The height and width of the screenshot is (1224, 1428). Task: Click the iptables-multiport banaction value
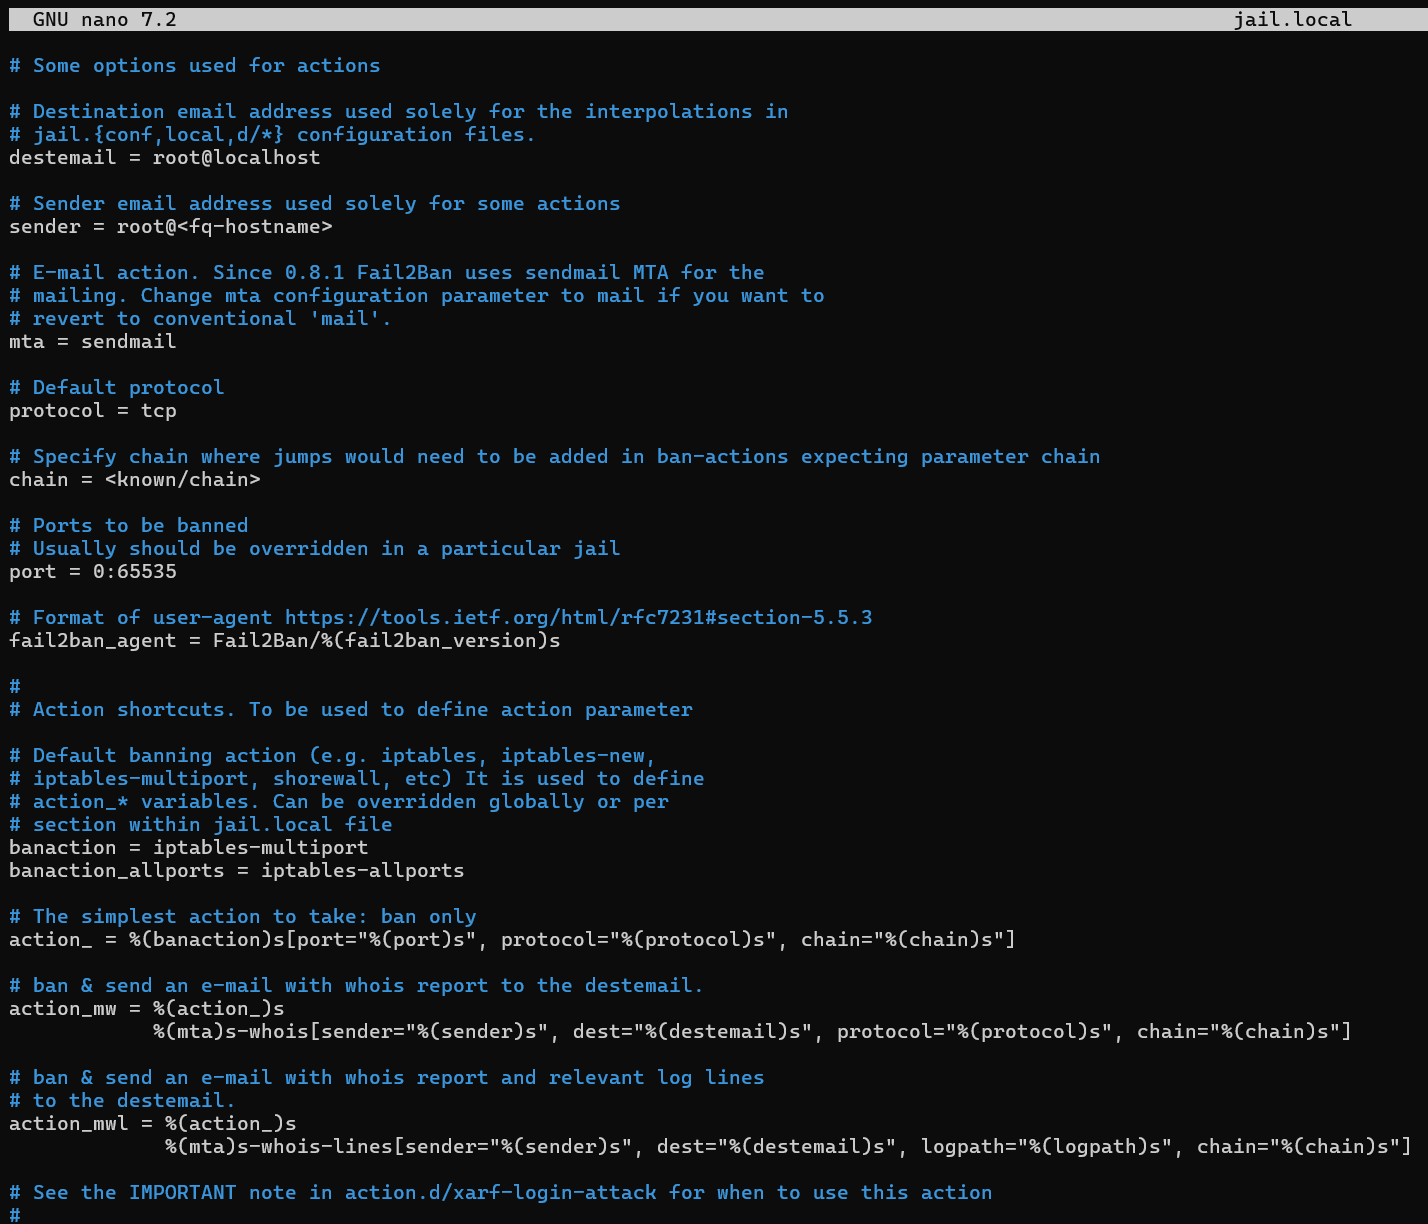click(260, 848)
